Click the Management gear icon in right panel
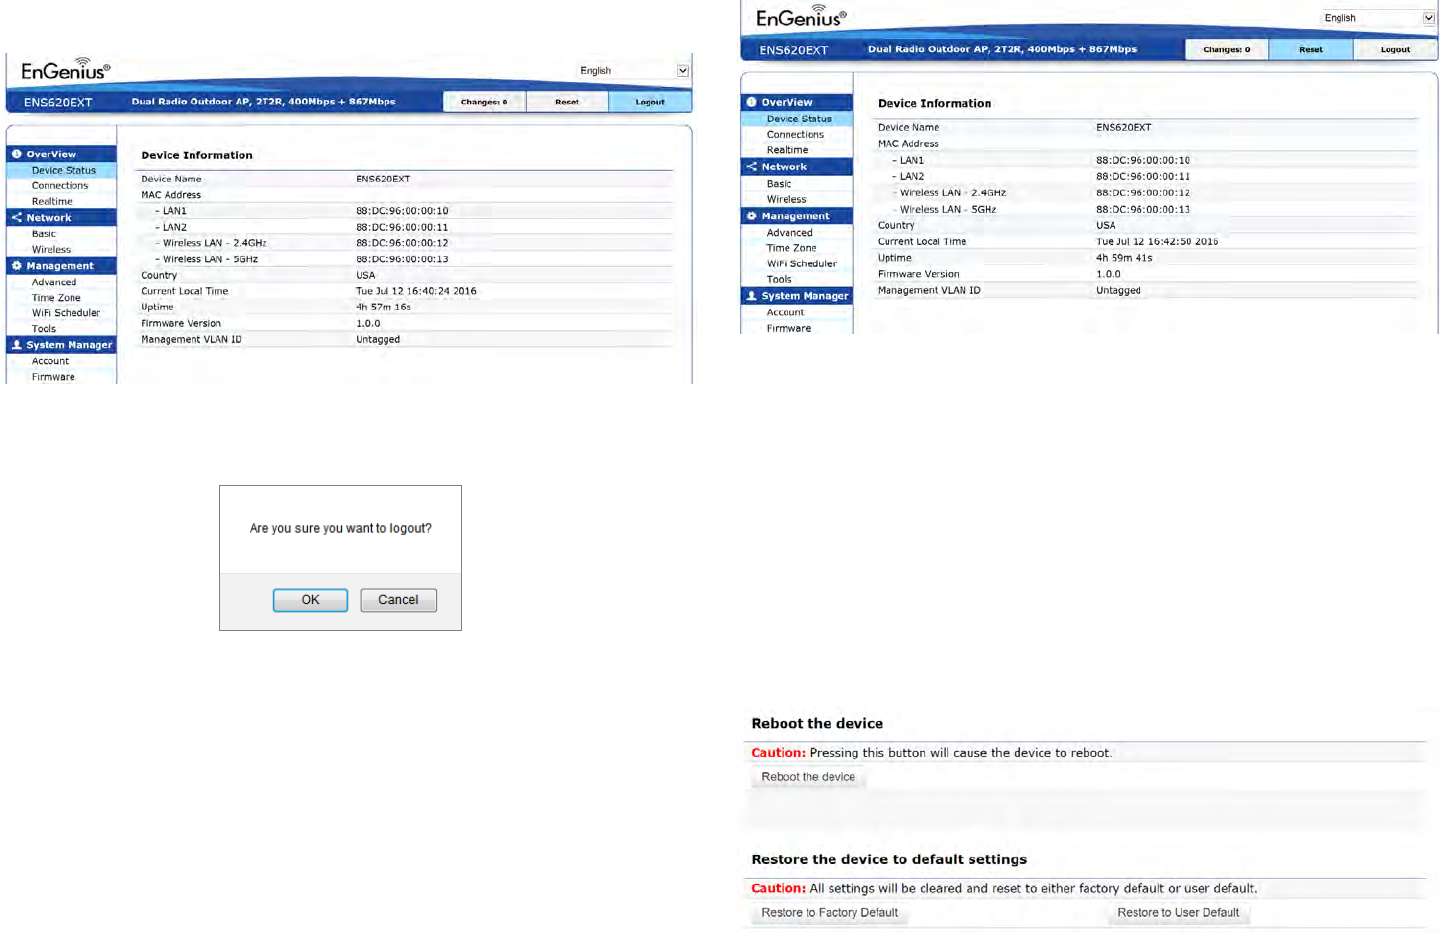 point(751,215)
